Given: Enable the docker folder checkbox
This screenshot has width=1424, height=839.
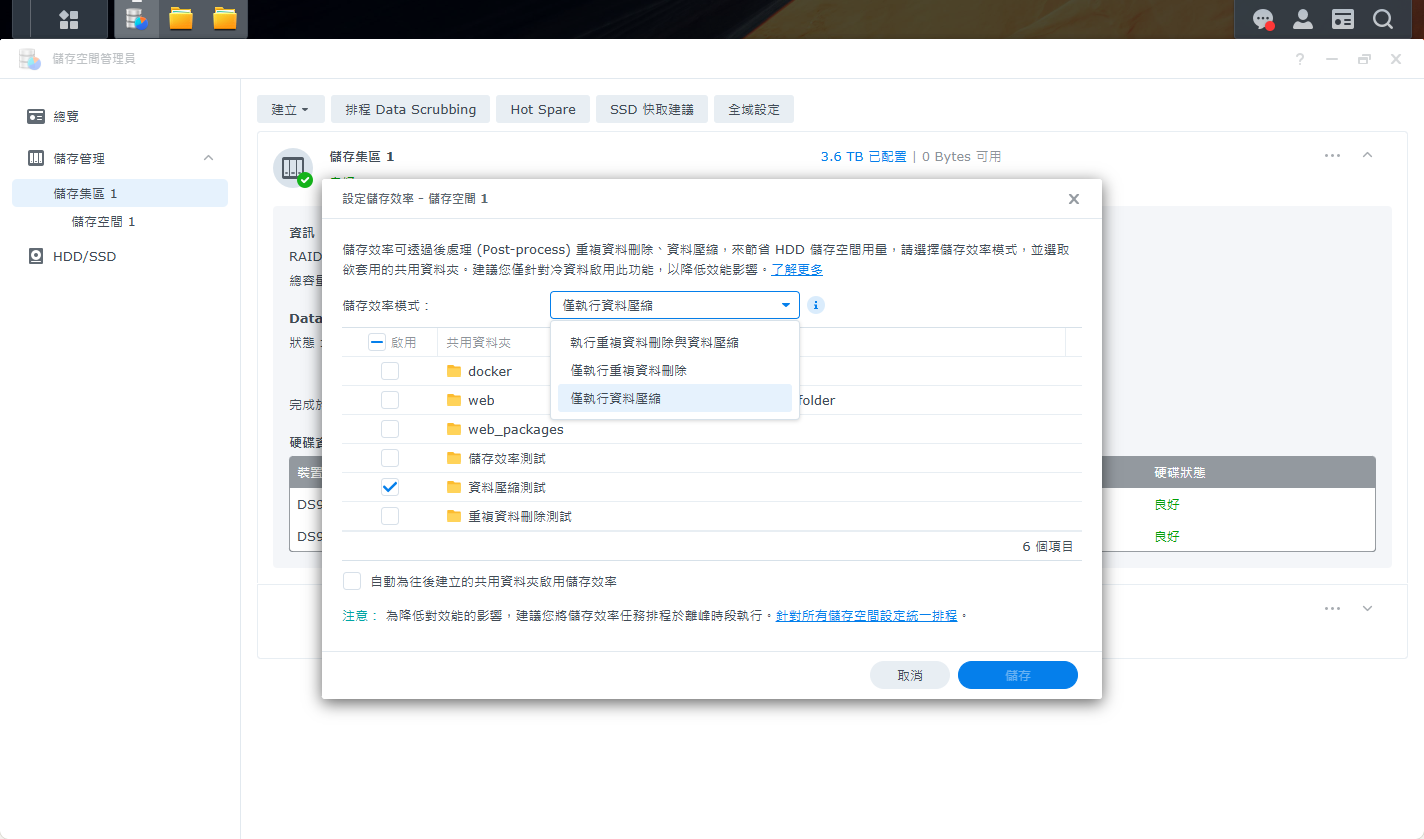Looking at the screenshot, I should pos(390,371).
